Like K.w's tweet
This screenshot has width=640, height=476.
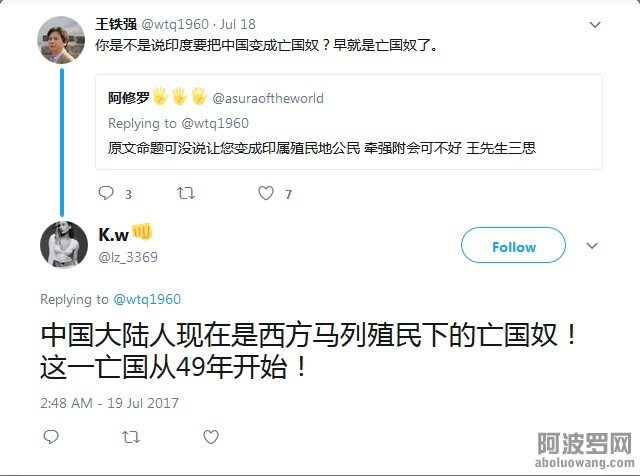click(x=211, y=437)
